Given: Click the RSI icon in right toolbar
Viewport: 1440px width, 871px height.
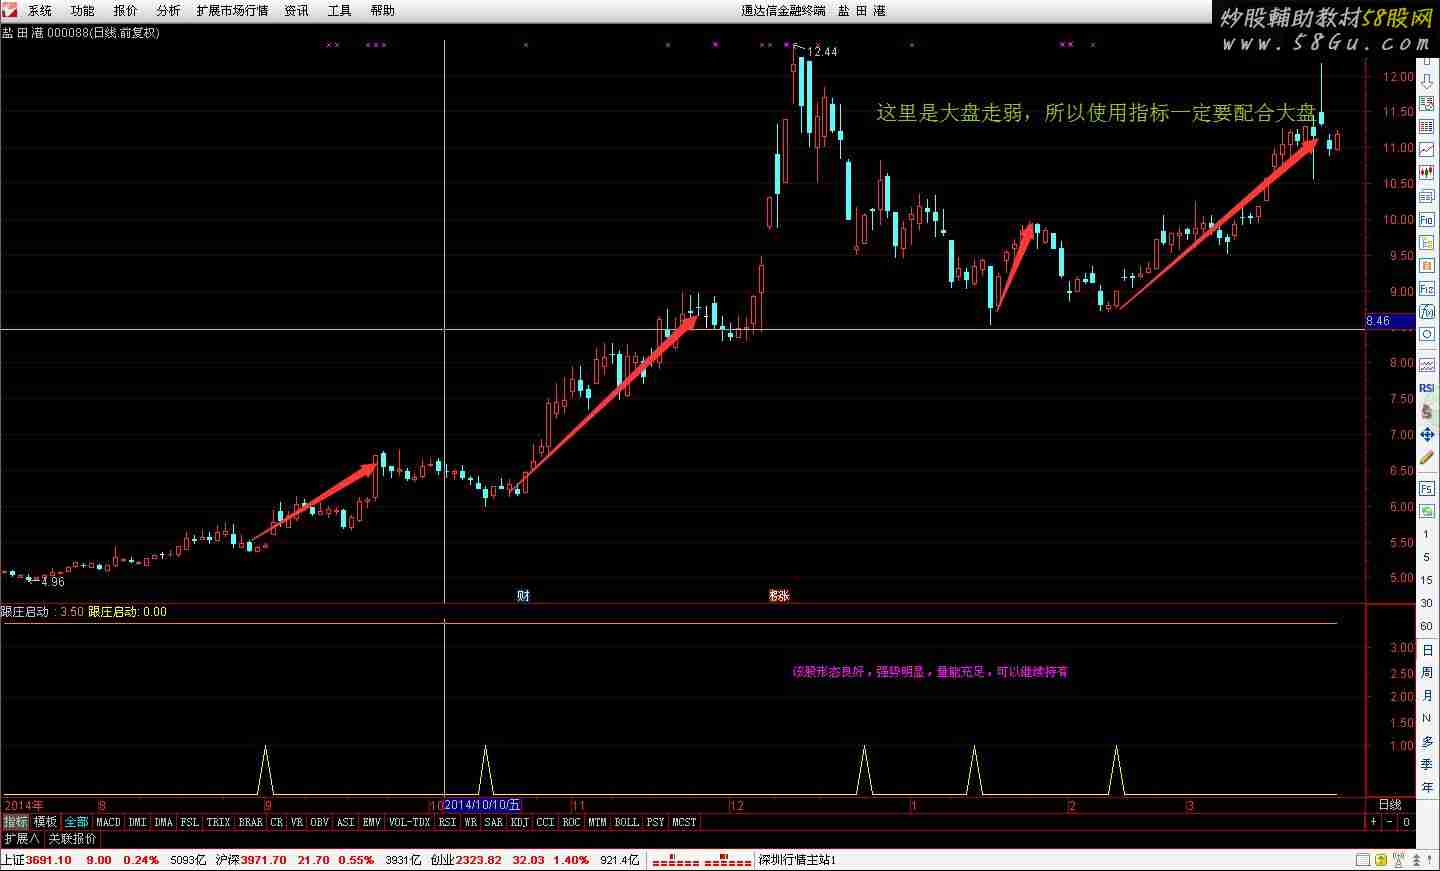Looking at the screenshot, I should [x=1427, y=388].
